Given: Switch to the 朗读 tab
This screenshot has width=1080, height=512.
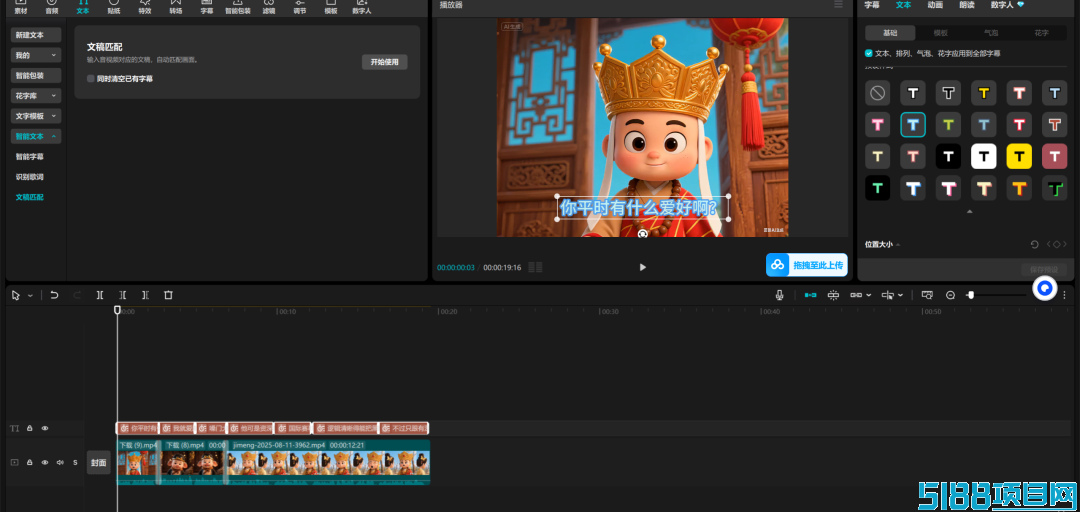Looking at the screenshot, I should [966, 5].
